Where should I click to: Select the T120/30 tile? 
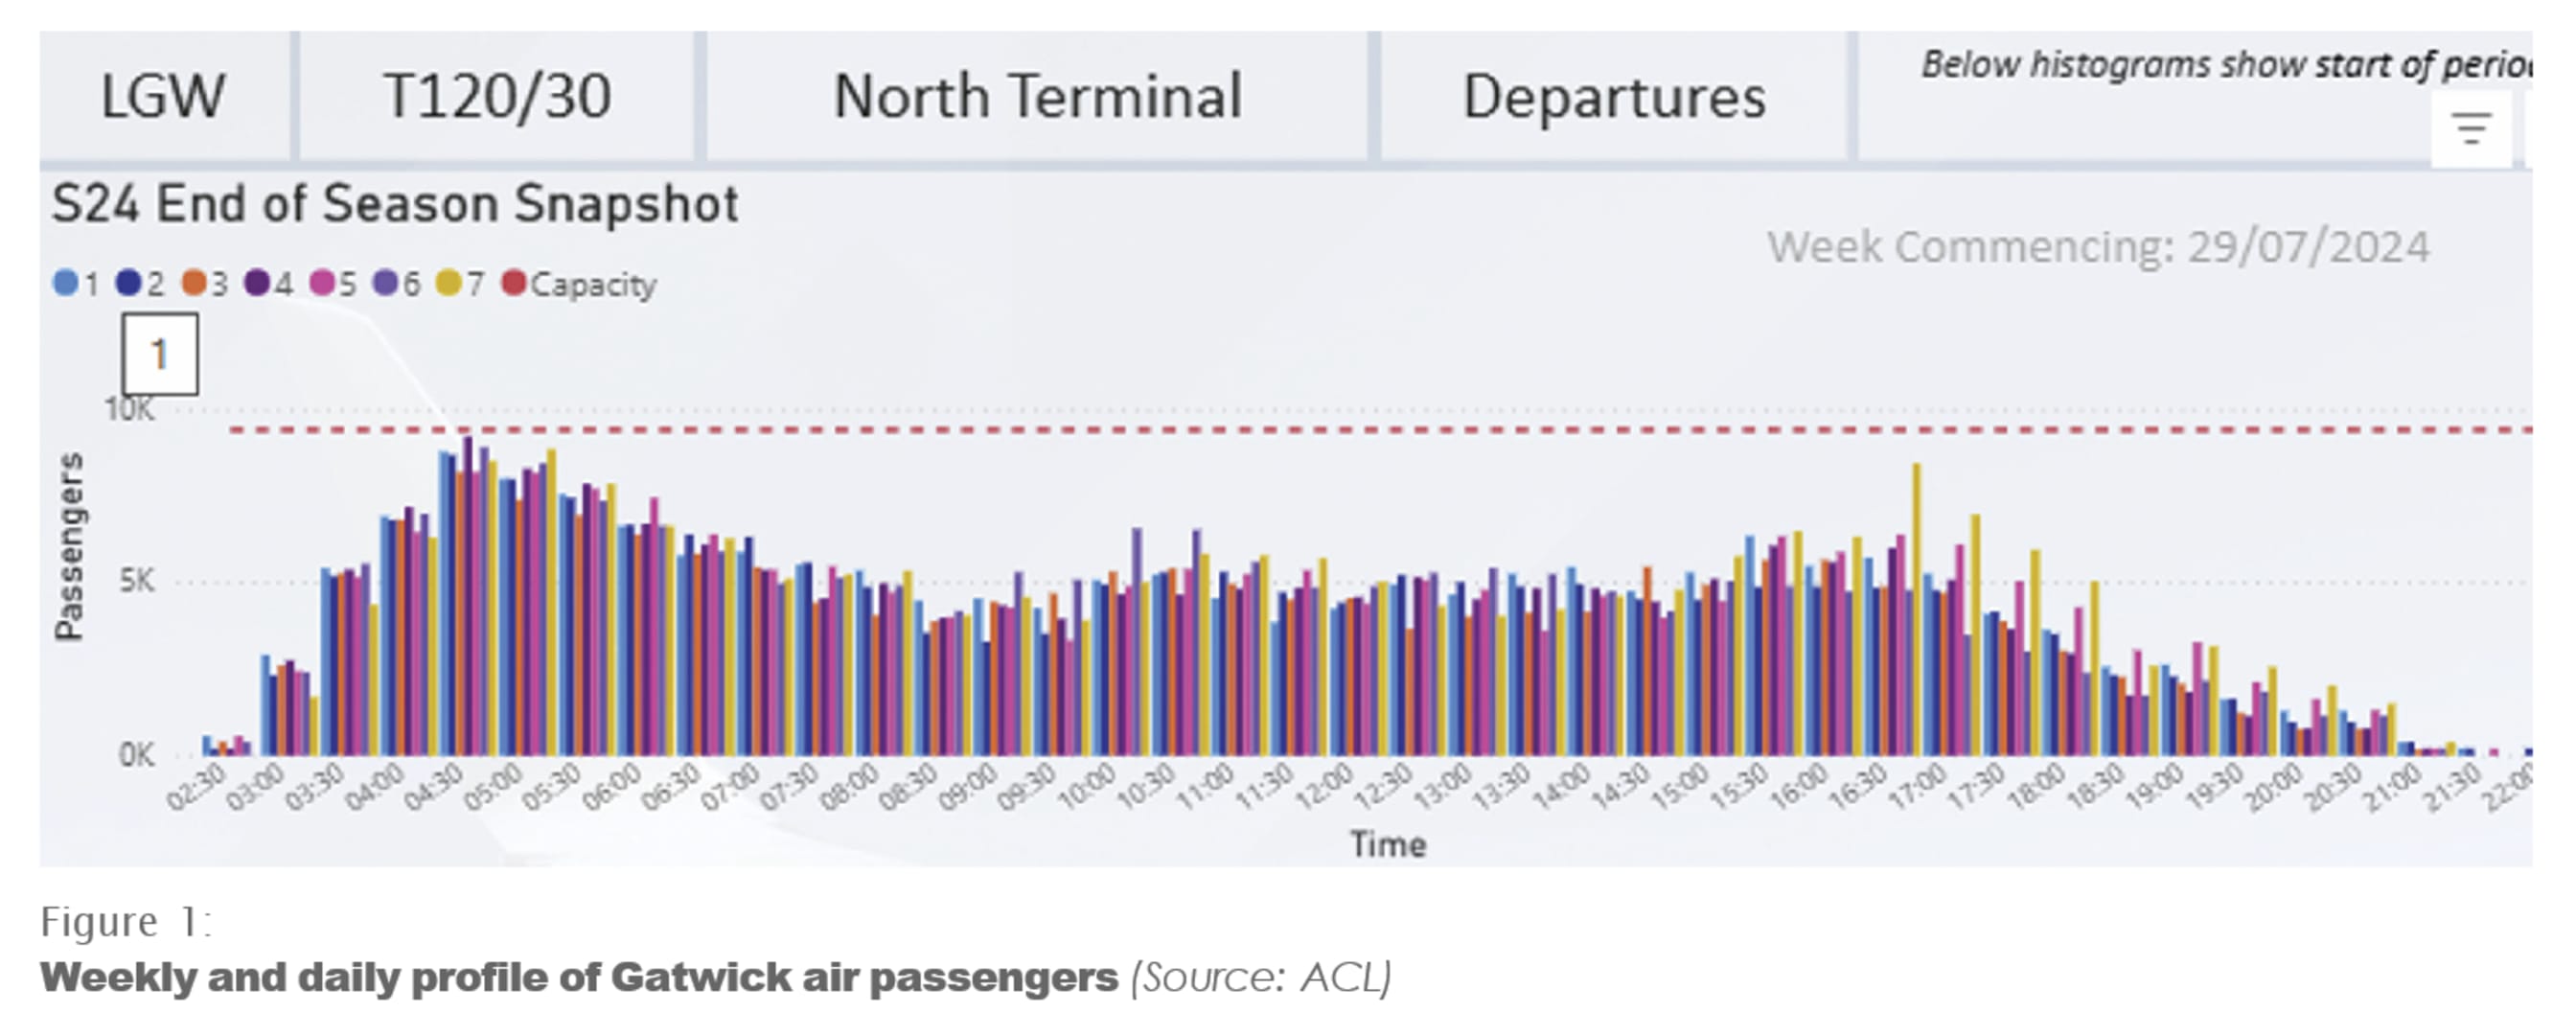497,97
